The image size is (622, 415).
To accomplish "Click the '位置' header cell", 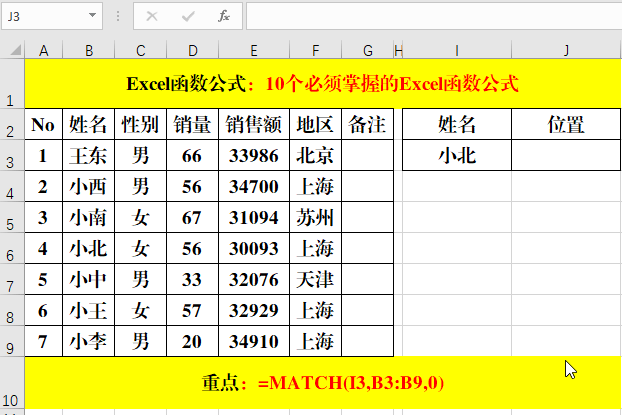I will [566, 124].
